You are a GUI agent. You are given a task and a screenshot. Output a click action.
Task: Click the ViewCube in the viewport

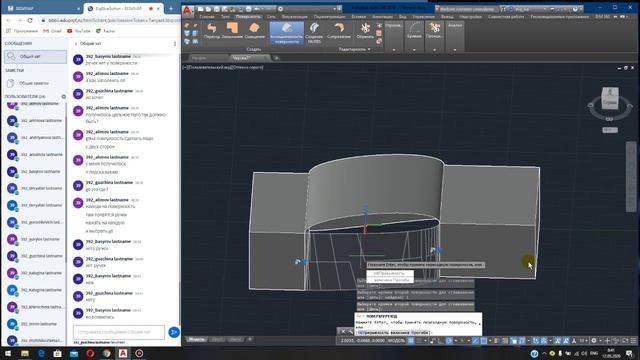tap(610, 99)
